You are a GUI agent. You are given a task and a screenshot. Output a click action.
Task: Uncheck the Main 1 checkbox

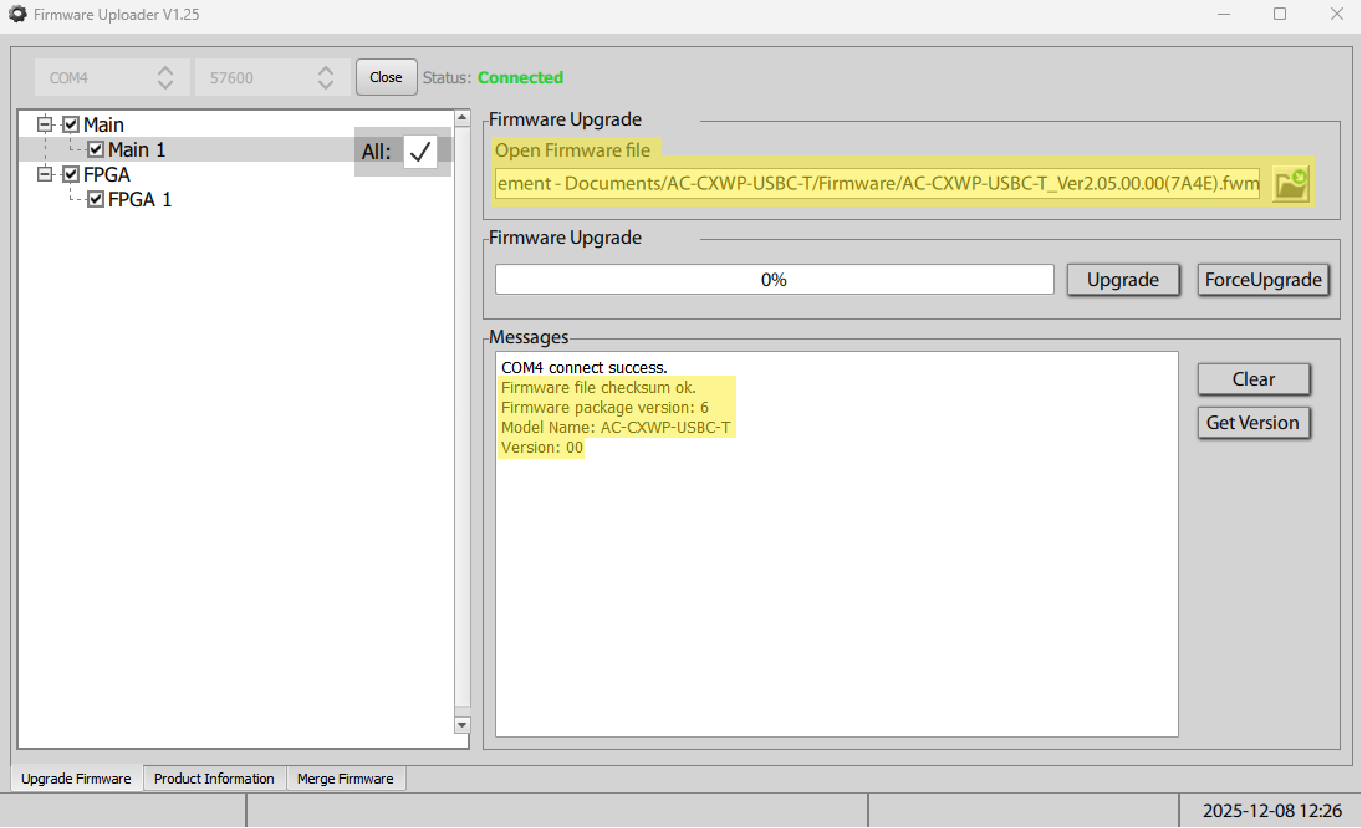(x=96, y=150)
